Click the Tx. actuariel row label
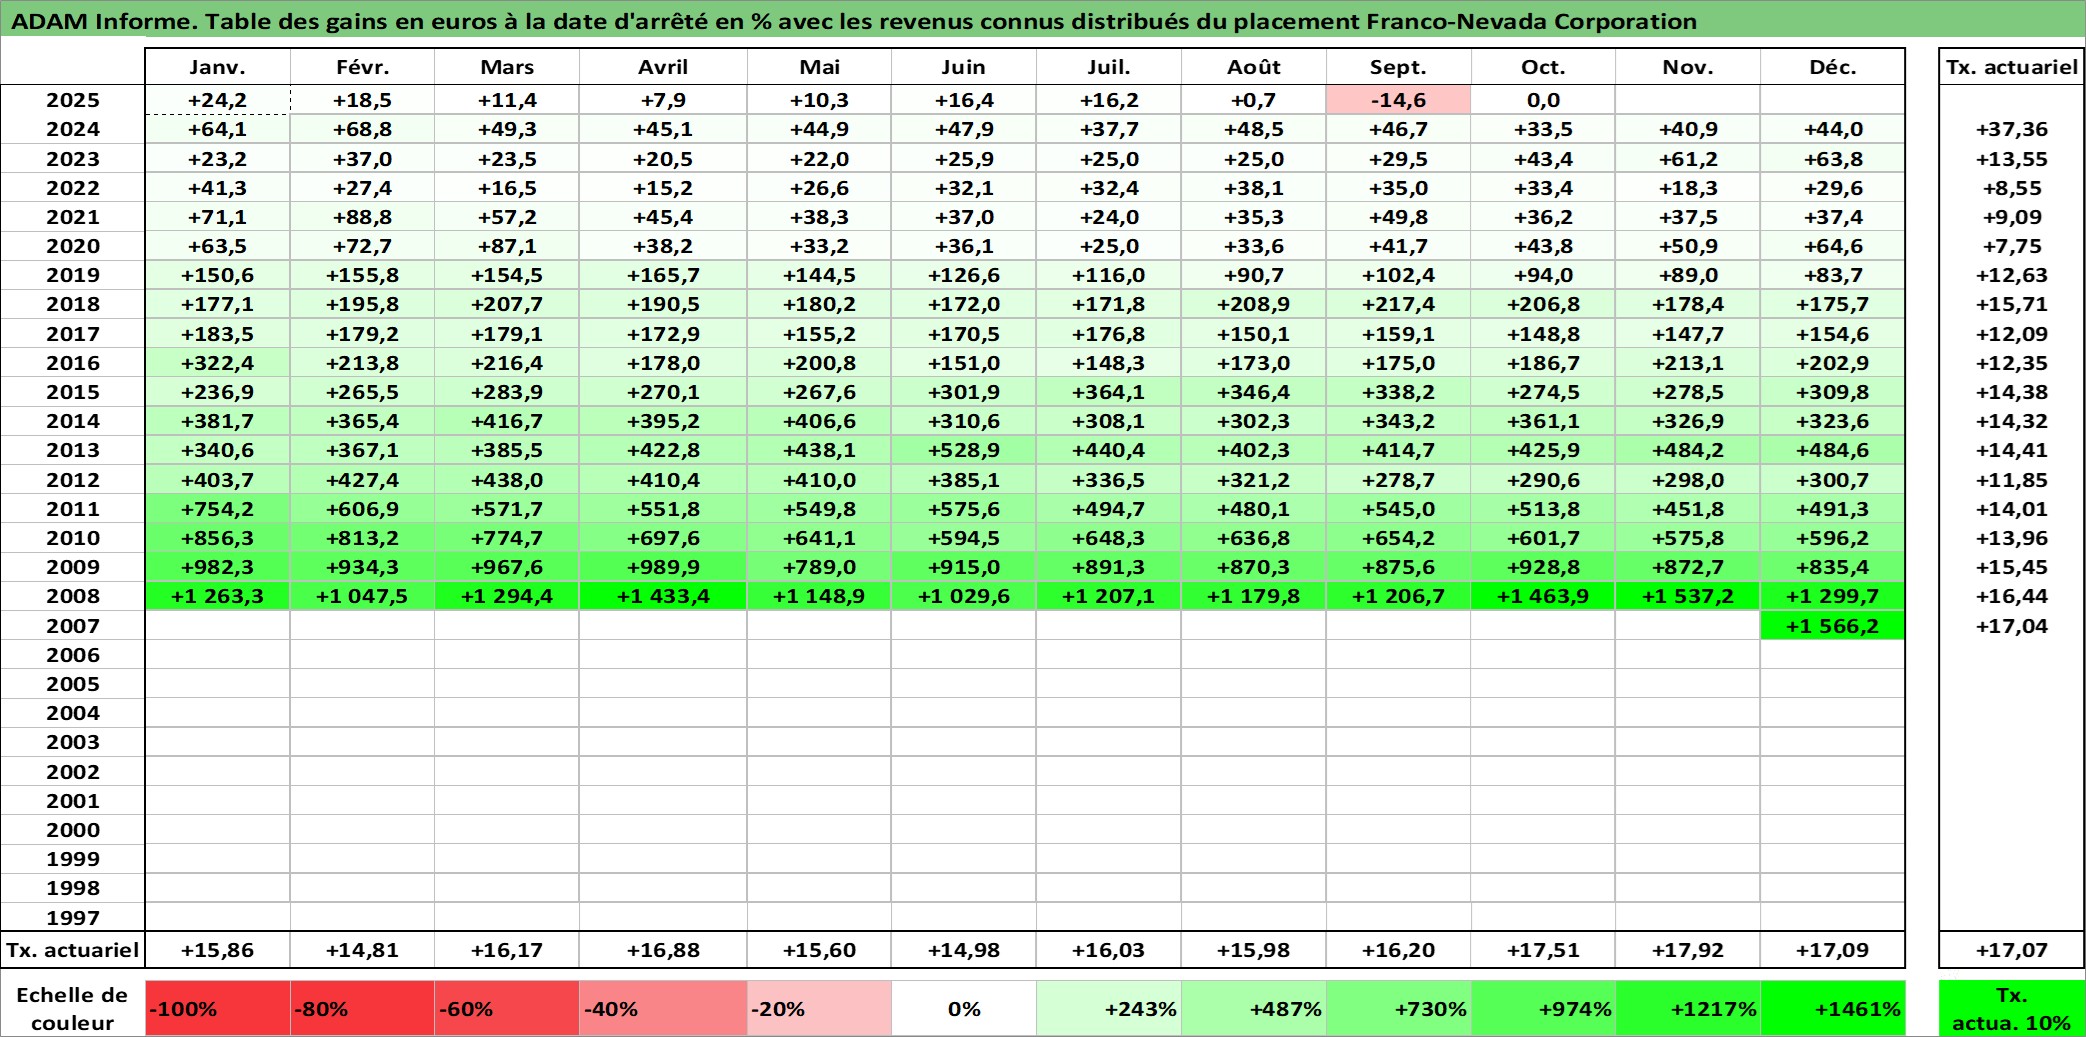 coord(73,950)
